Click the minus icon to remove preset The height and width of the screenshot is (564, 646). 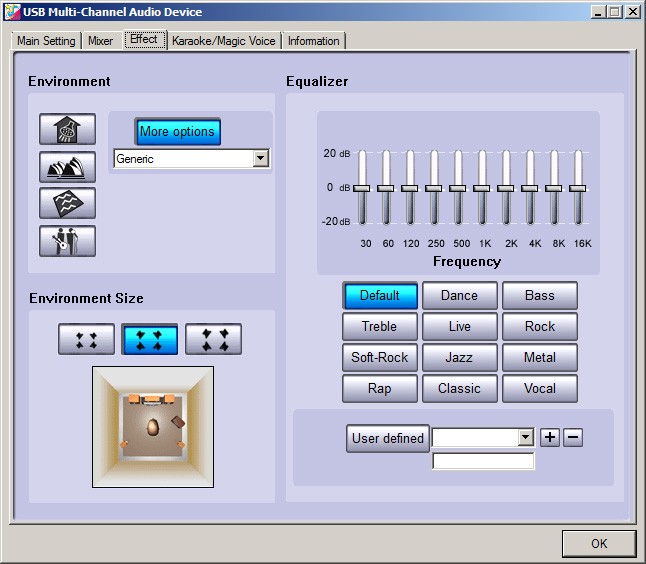click(572, 437)
